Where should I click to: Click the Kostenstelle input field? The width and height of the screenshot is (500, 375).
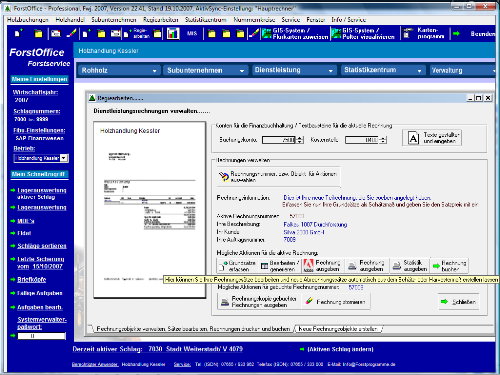coord(362,140)
